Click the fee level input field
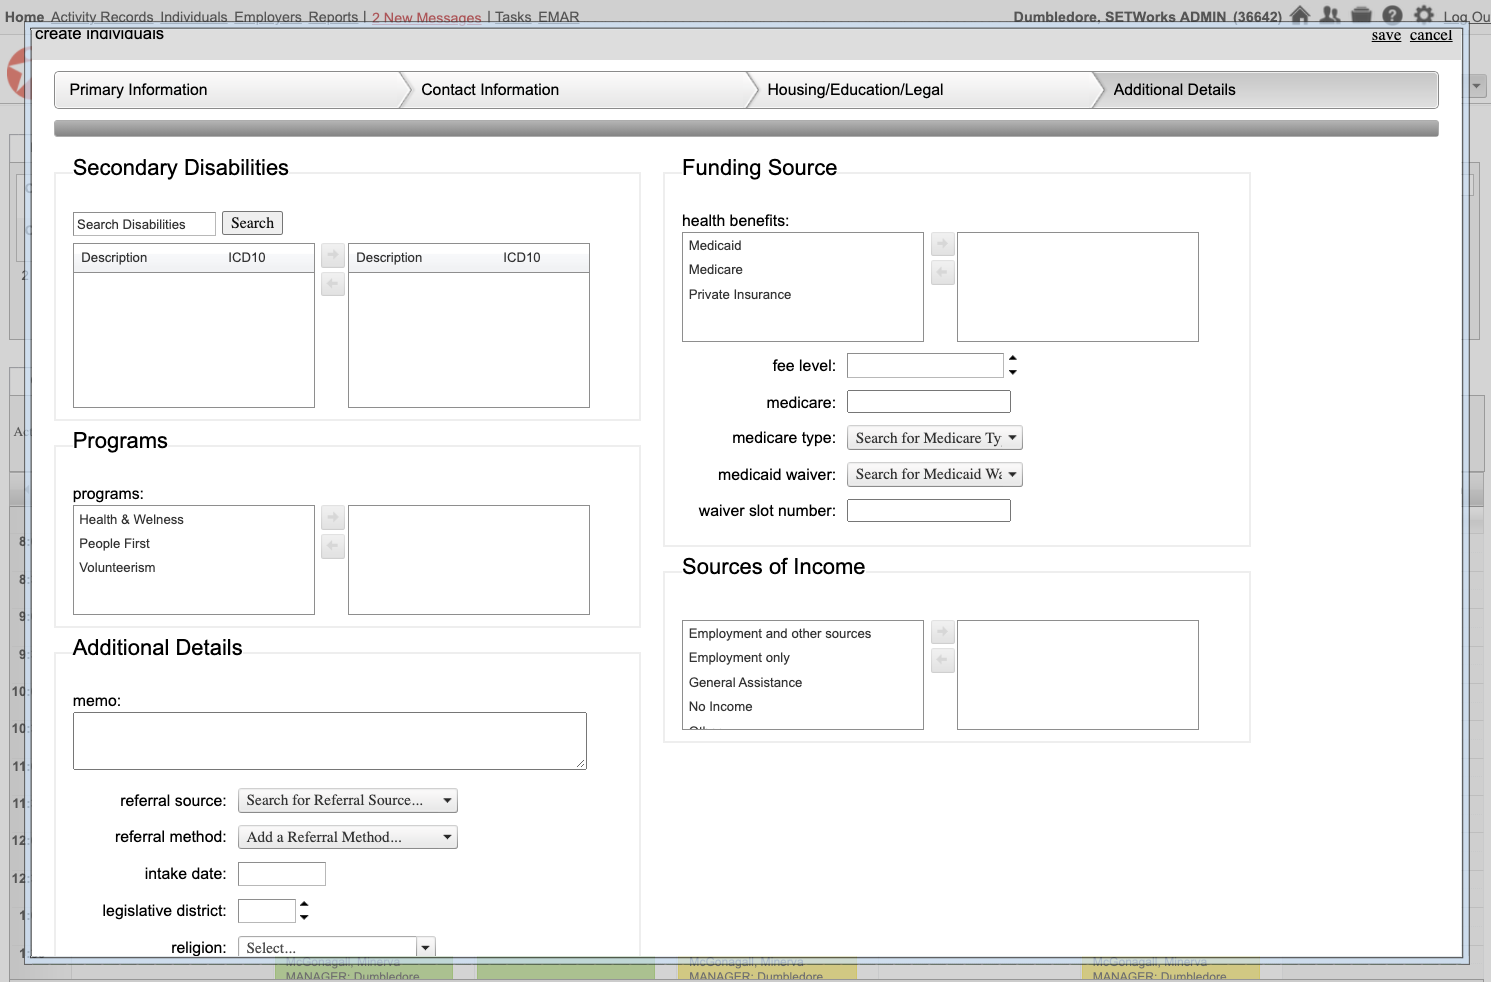 click(925, 366)
